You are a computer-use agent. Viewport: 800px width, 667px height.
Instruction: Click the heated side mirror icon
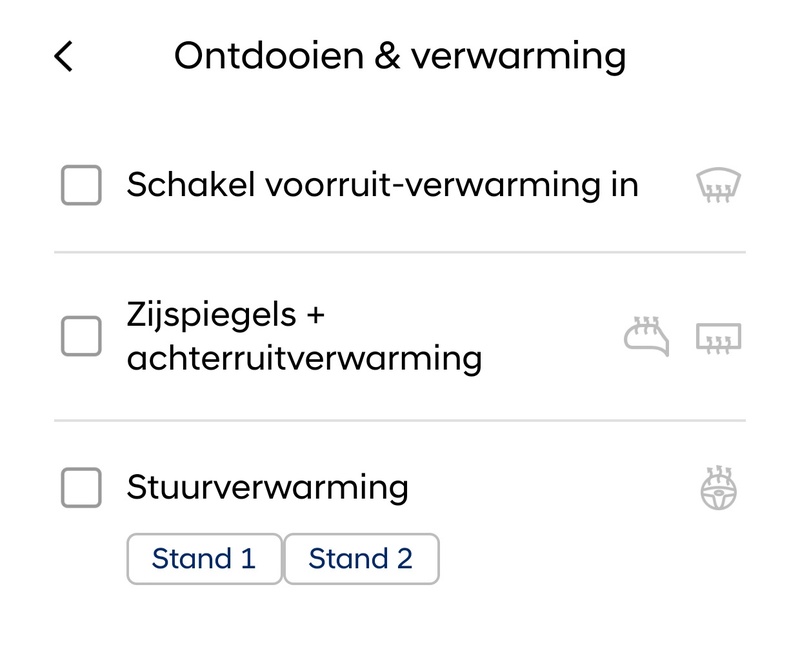click(647, 336)
